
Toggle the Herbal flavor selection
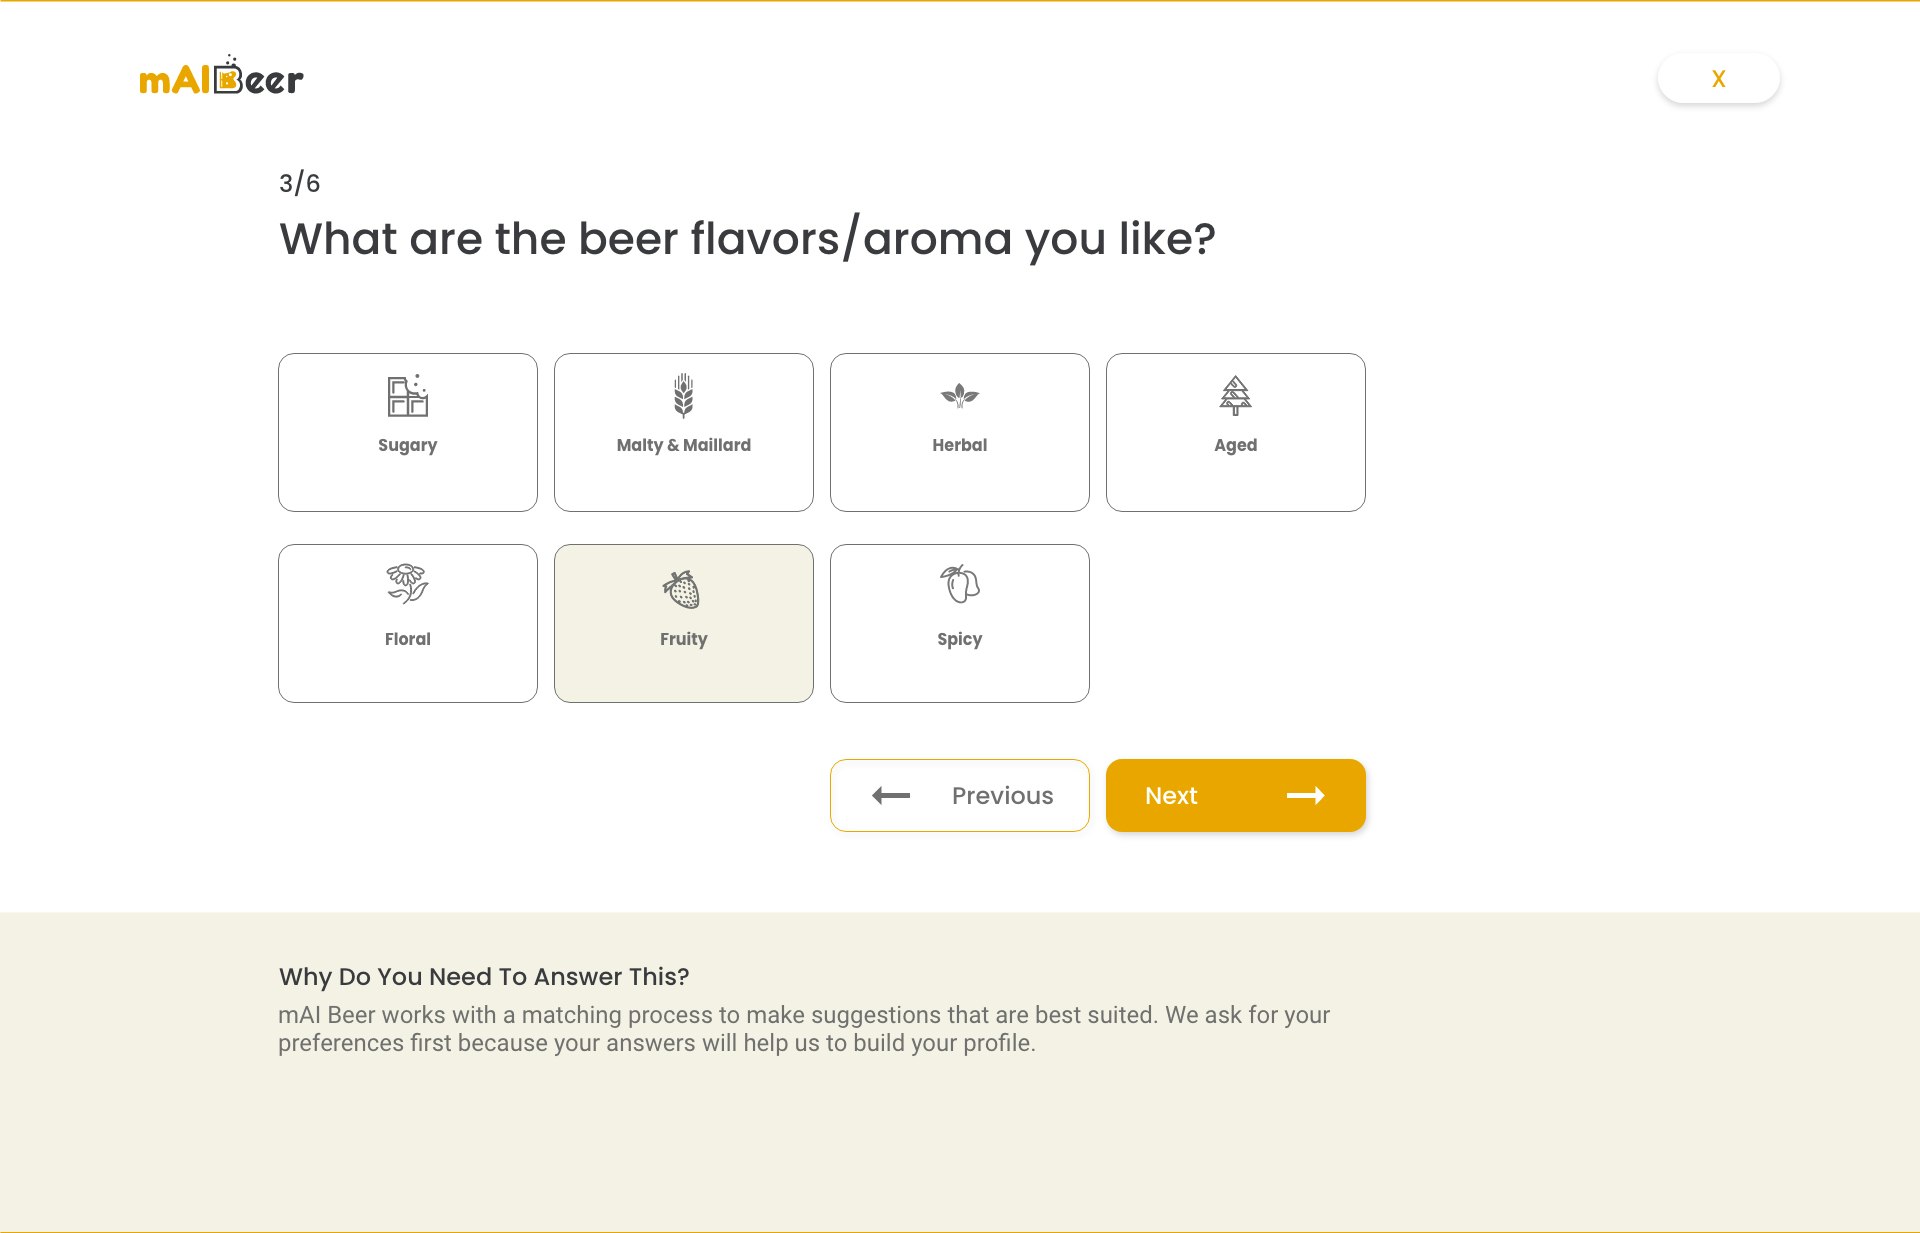click(x=959, y=432)
